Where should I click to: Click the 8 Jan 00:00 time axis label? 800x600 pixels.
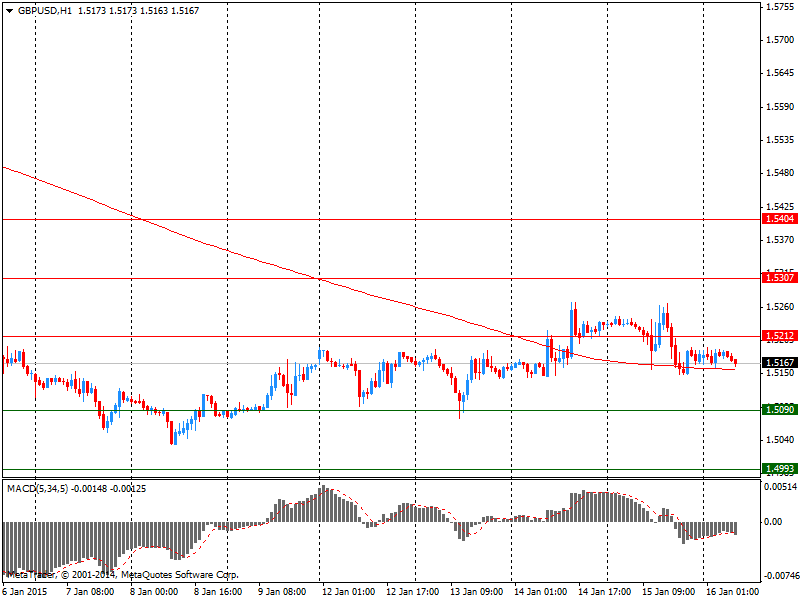[x=154, y=592]
